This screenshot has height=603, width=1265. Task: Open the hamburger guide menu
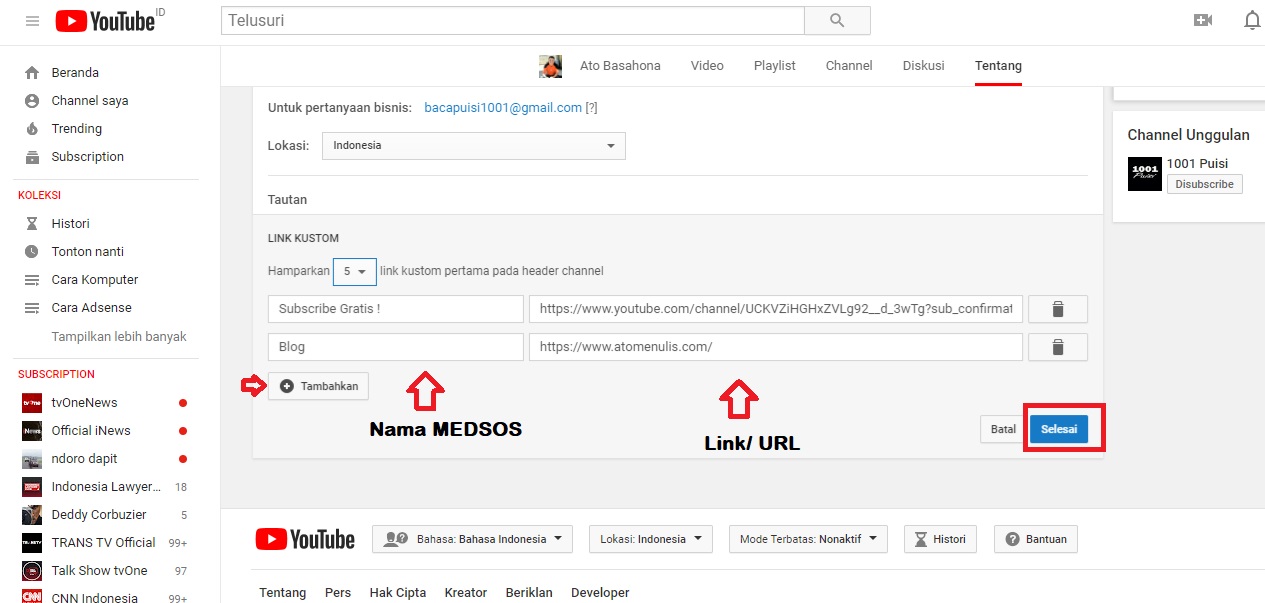tap(32, 21)
